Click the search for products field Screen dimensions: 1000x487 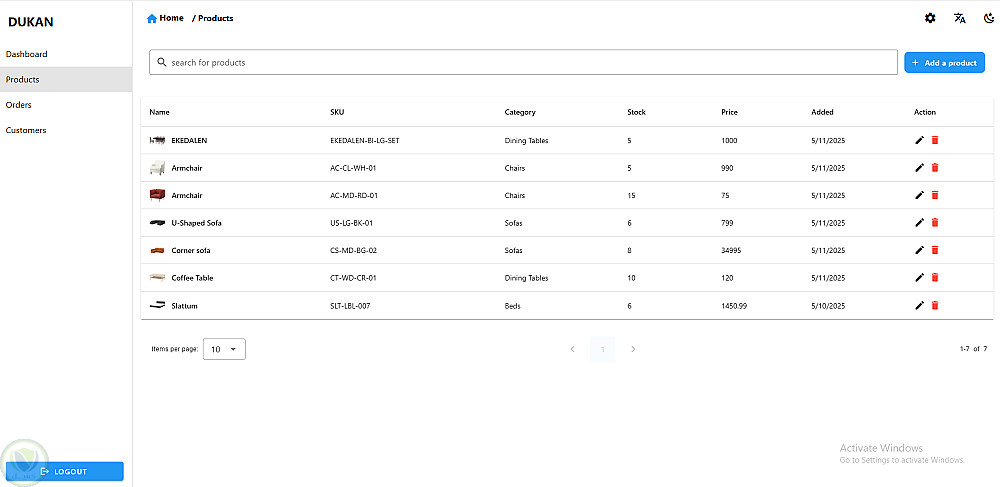pos(523,63)
